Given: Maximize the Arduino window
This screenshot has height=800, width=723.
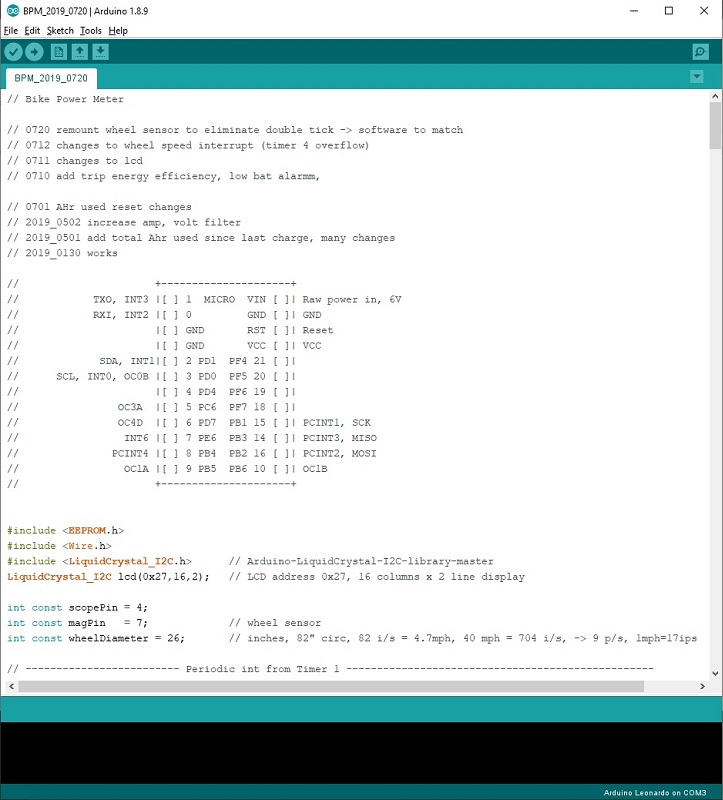Looking at the screenshot, I should coord(669,11).
